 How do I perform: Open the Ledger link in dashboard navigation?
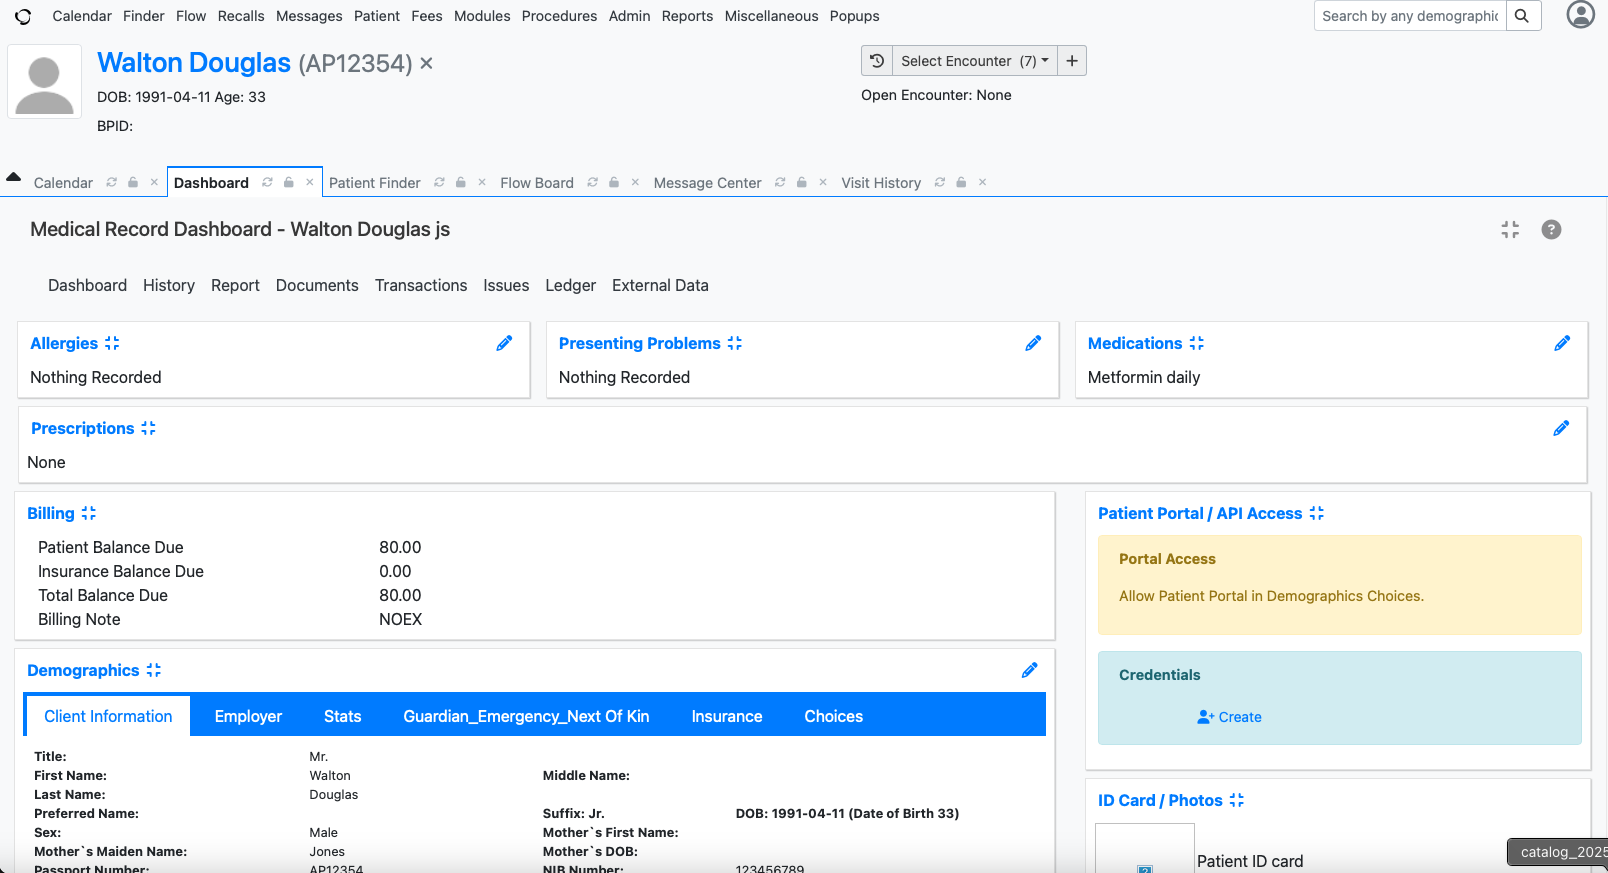(x=570, y=285)
